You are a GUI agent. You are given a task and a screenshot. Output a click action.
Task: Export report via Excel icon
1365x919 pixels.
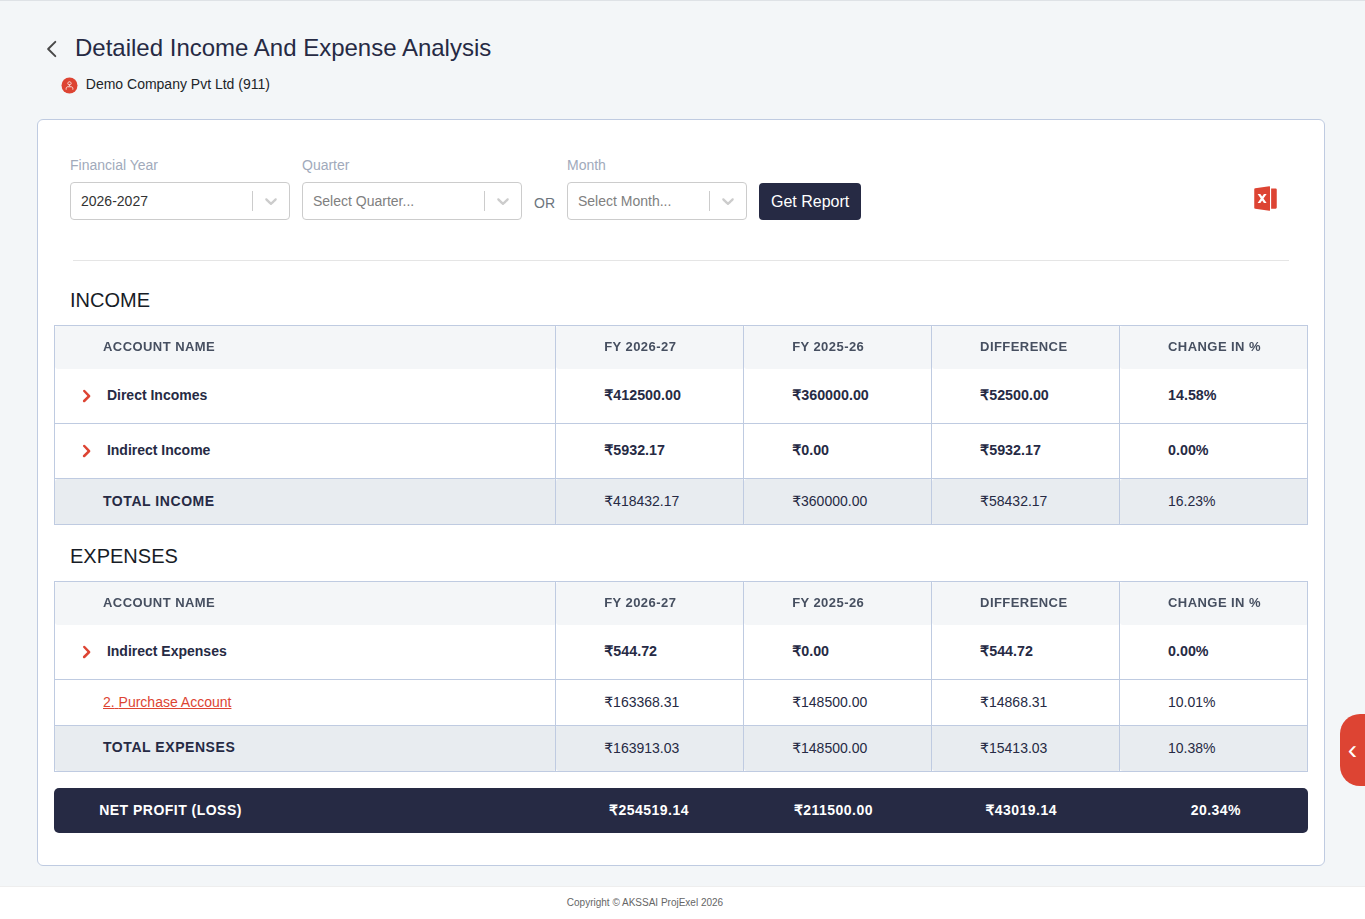point(1265,199)
